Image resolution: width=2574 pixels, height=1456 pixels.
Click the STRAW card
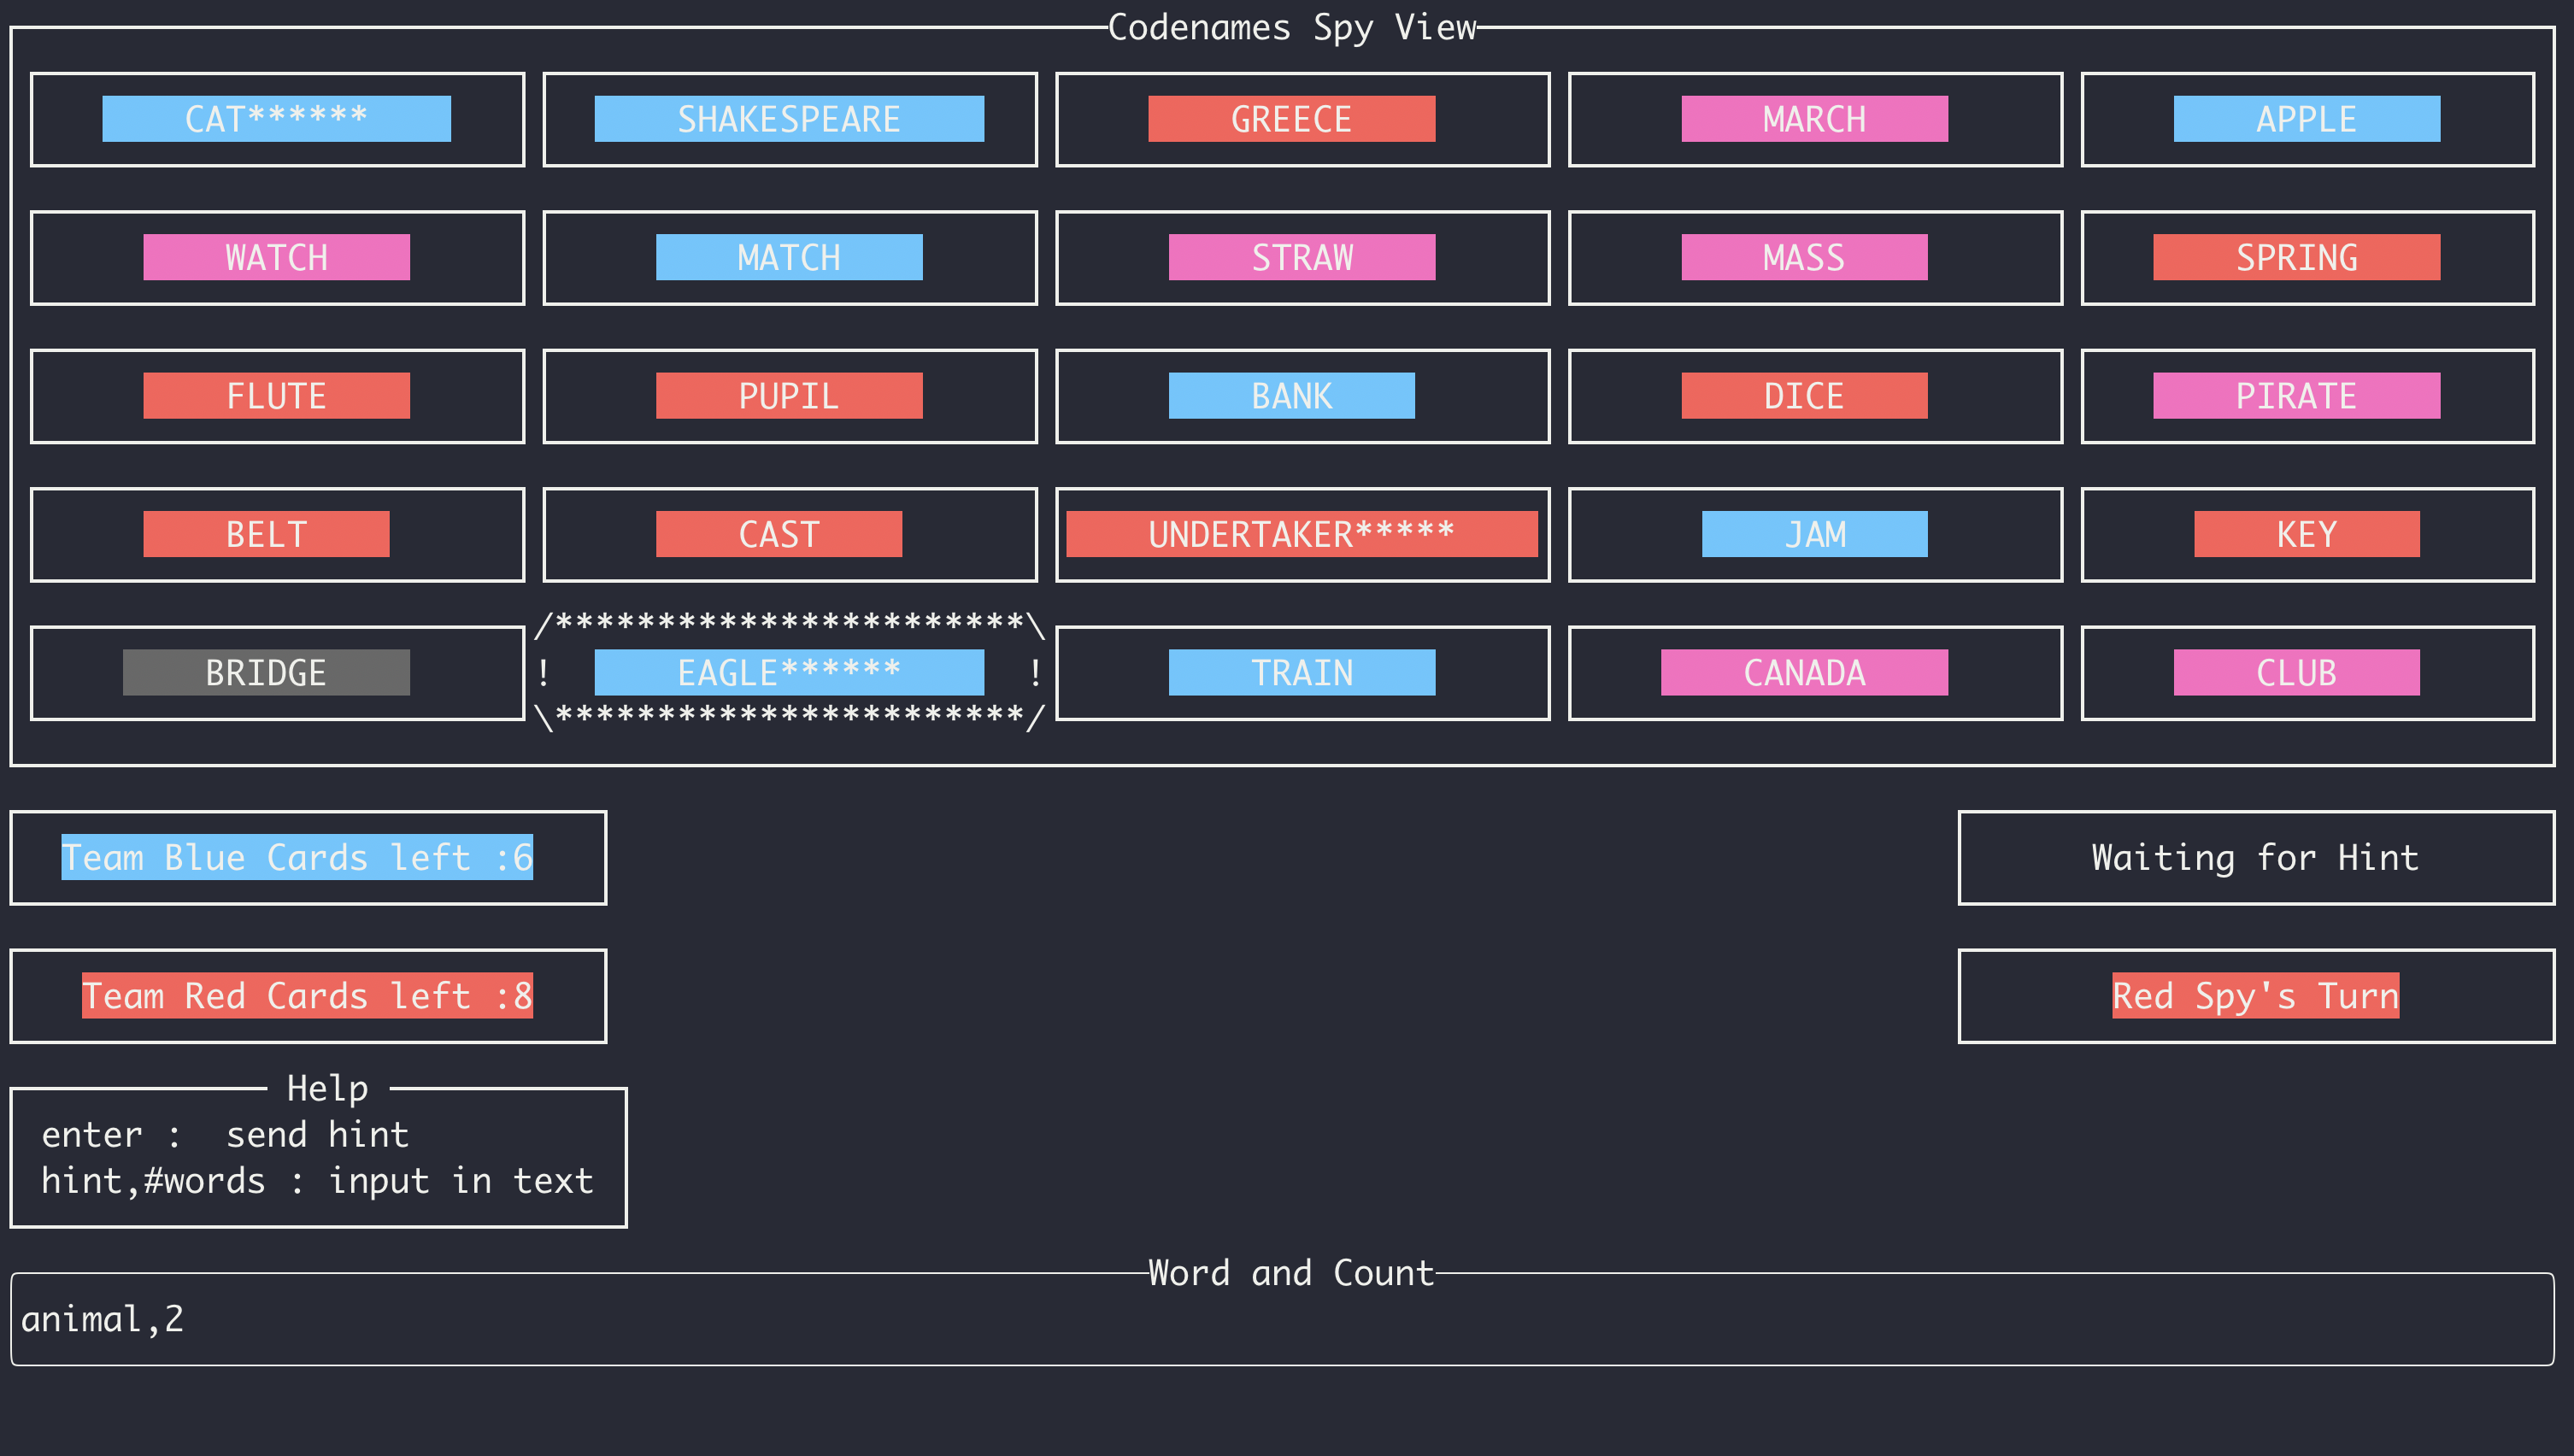[x=1302, y=257]
